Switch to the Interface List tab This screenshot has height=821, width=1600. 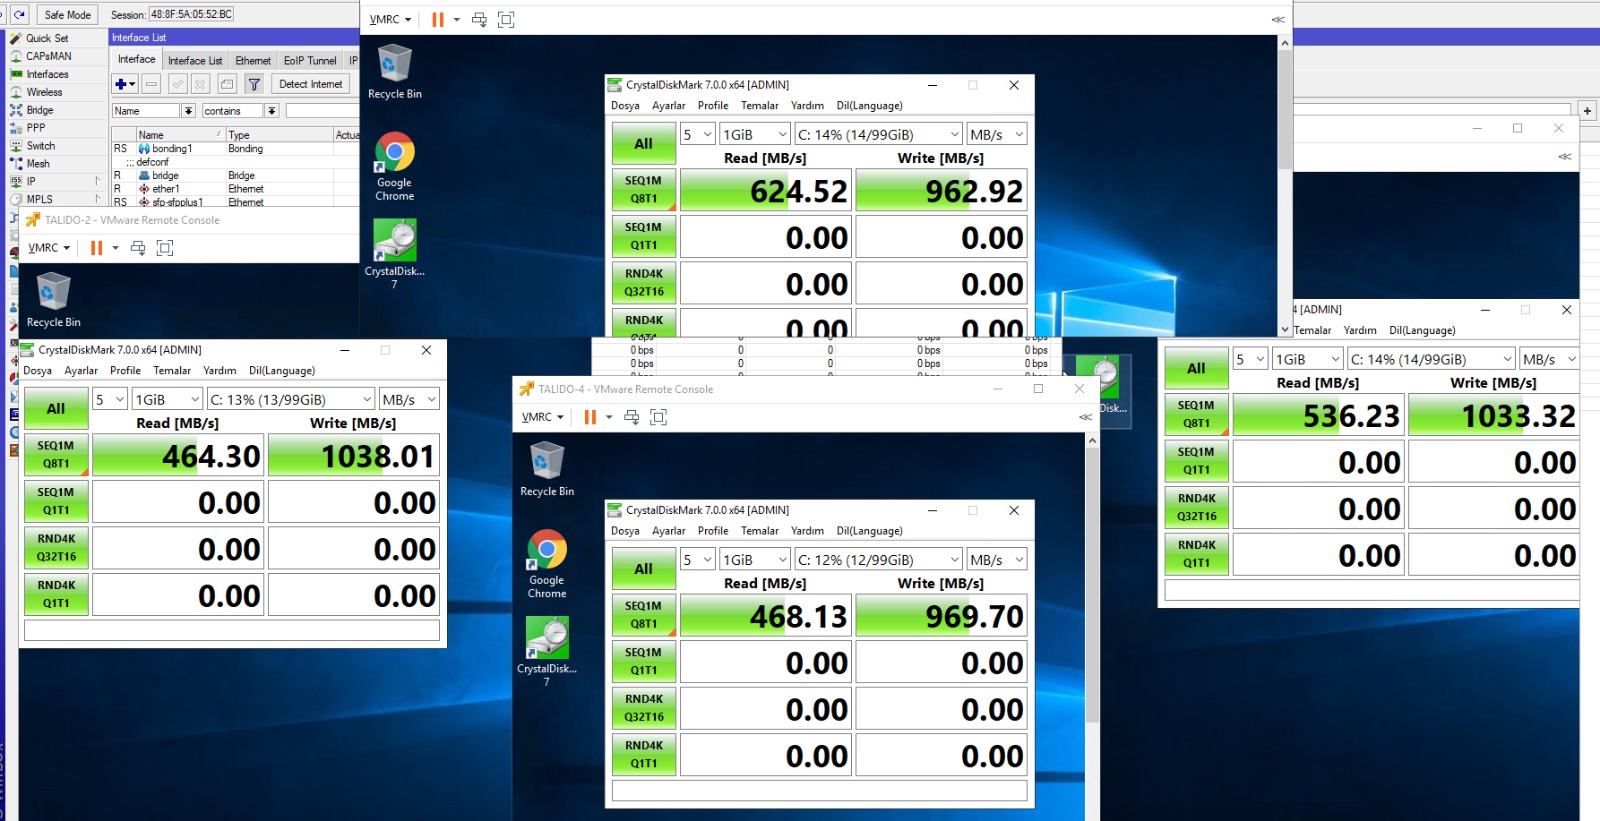(195, 60)
